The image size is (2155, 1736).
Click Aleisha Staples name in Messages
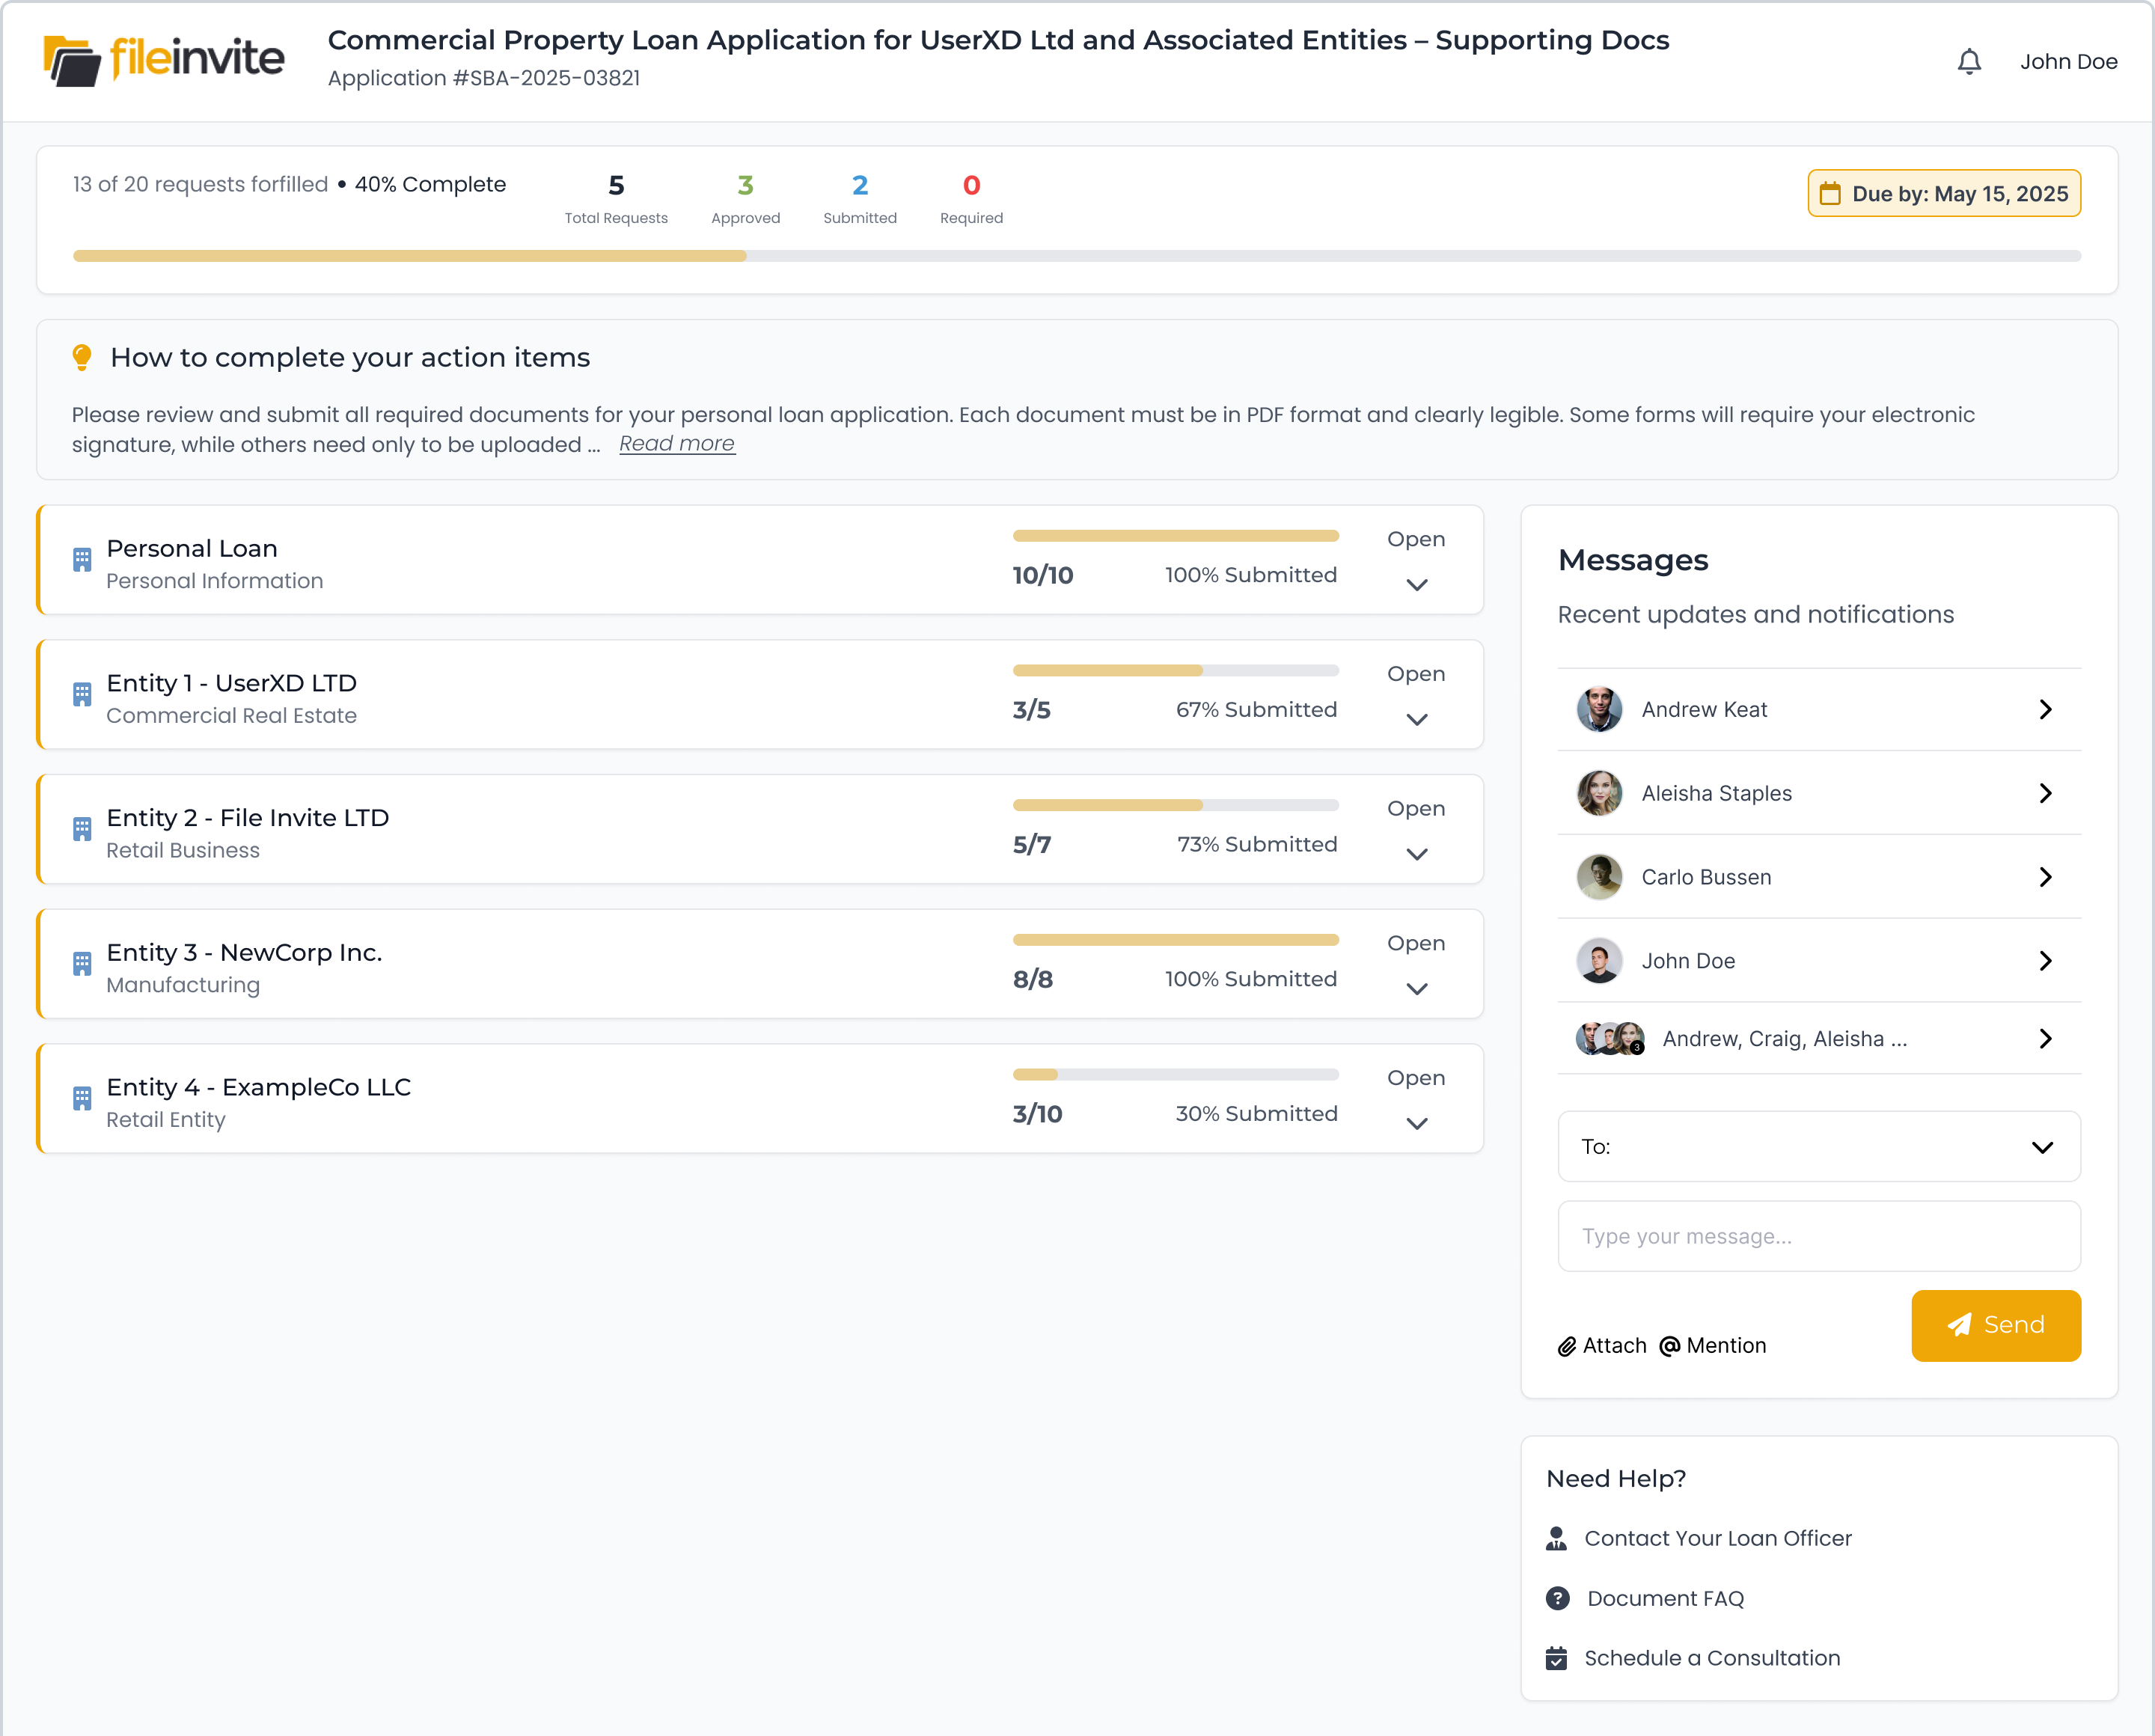1716,793
